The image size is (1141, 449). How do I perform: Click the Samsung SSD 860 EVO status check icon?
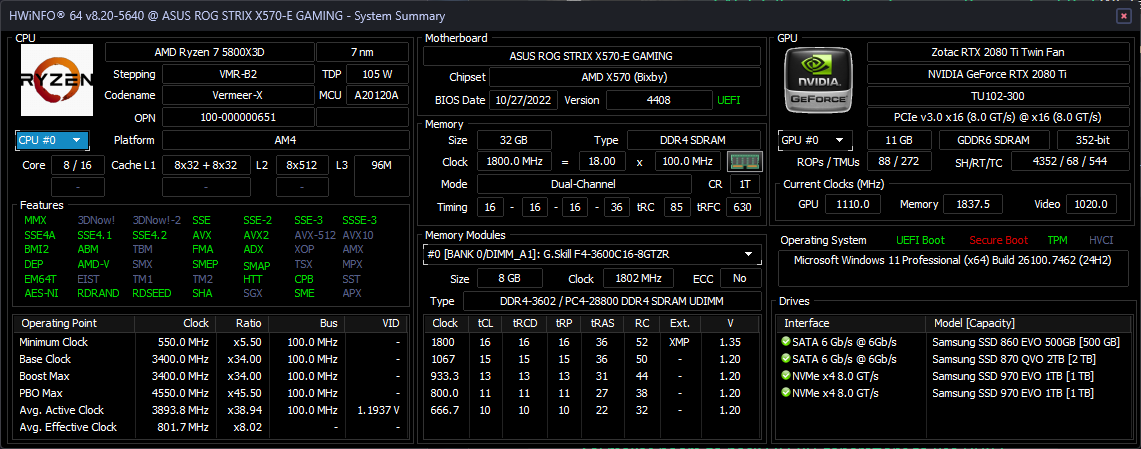pos(785,341)
